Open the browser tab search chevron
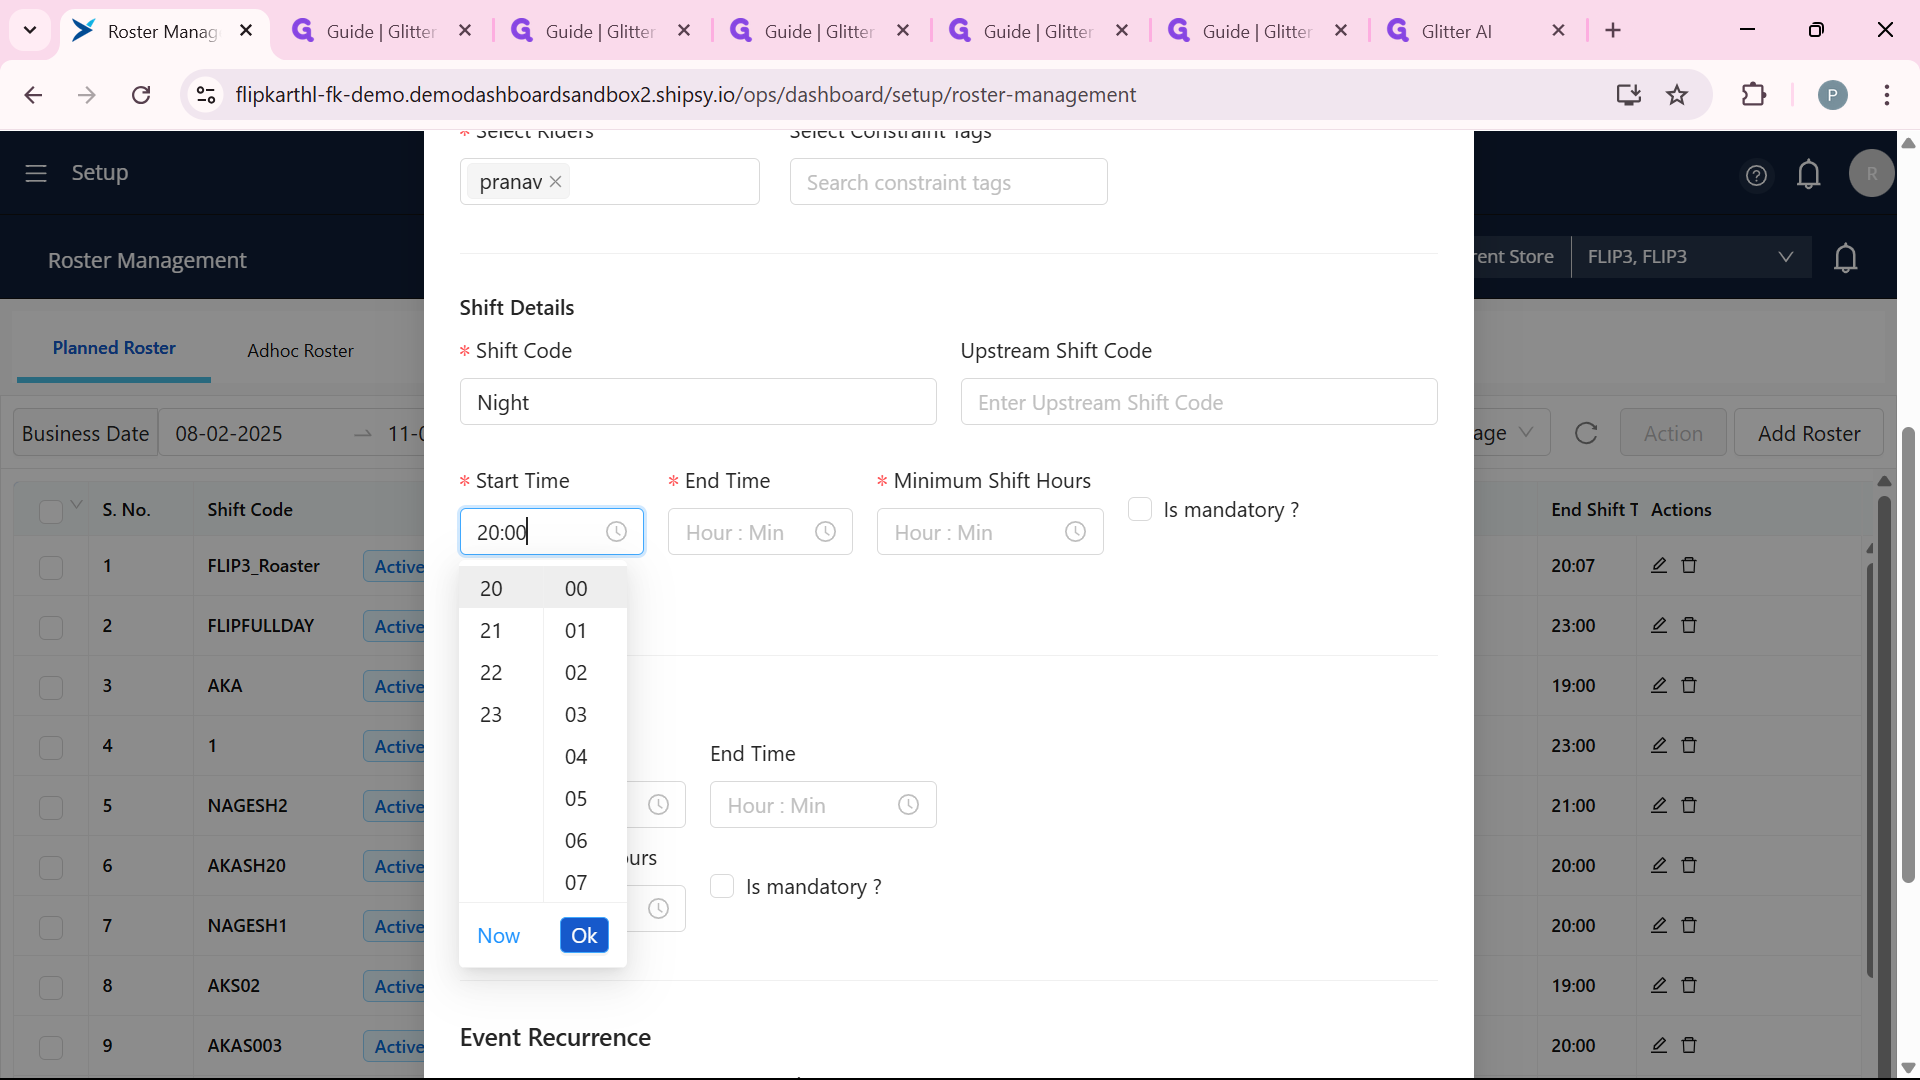The height and width of the screenshot is (1080, 1920). pos(30,30)
